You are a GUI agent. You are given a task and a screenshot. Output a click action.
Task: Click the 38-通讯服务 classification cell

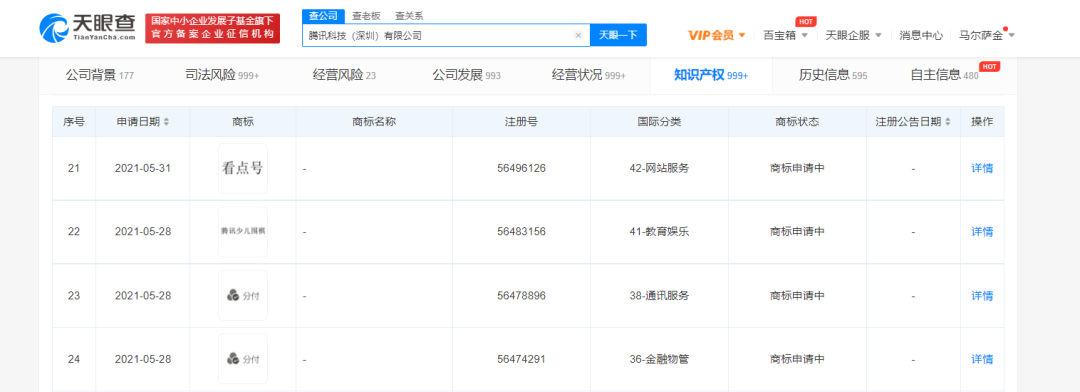(658, 296)
